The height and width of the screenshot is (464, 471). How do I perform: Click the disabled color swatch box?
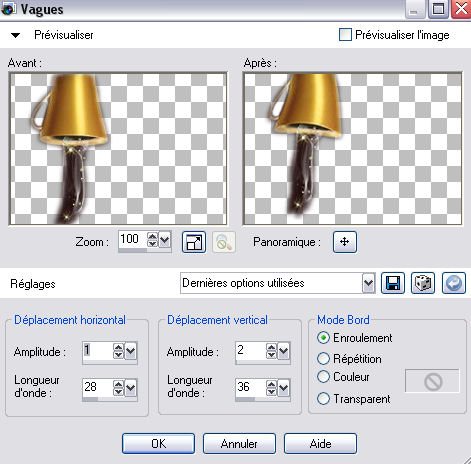[432, 381]
